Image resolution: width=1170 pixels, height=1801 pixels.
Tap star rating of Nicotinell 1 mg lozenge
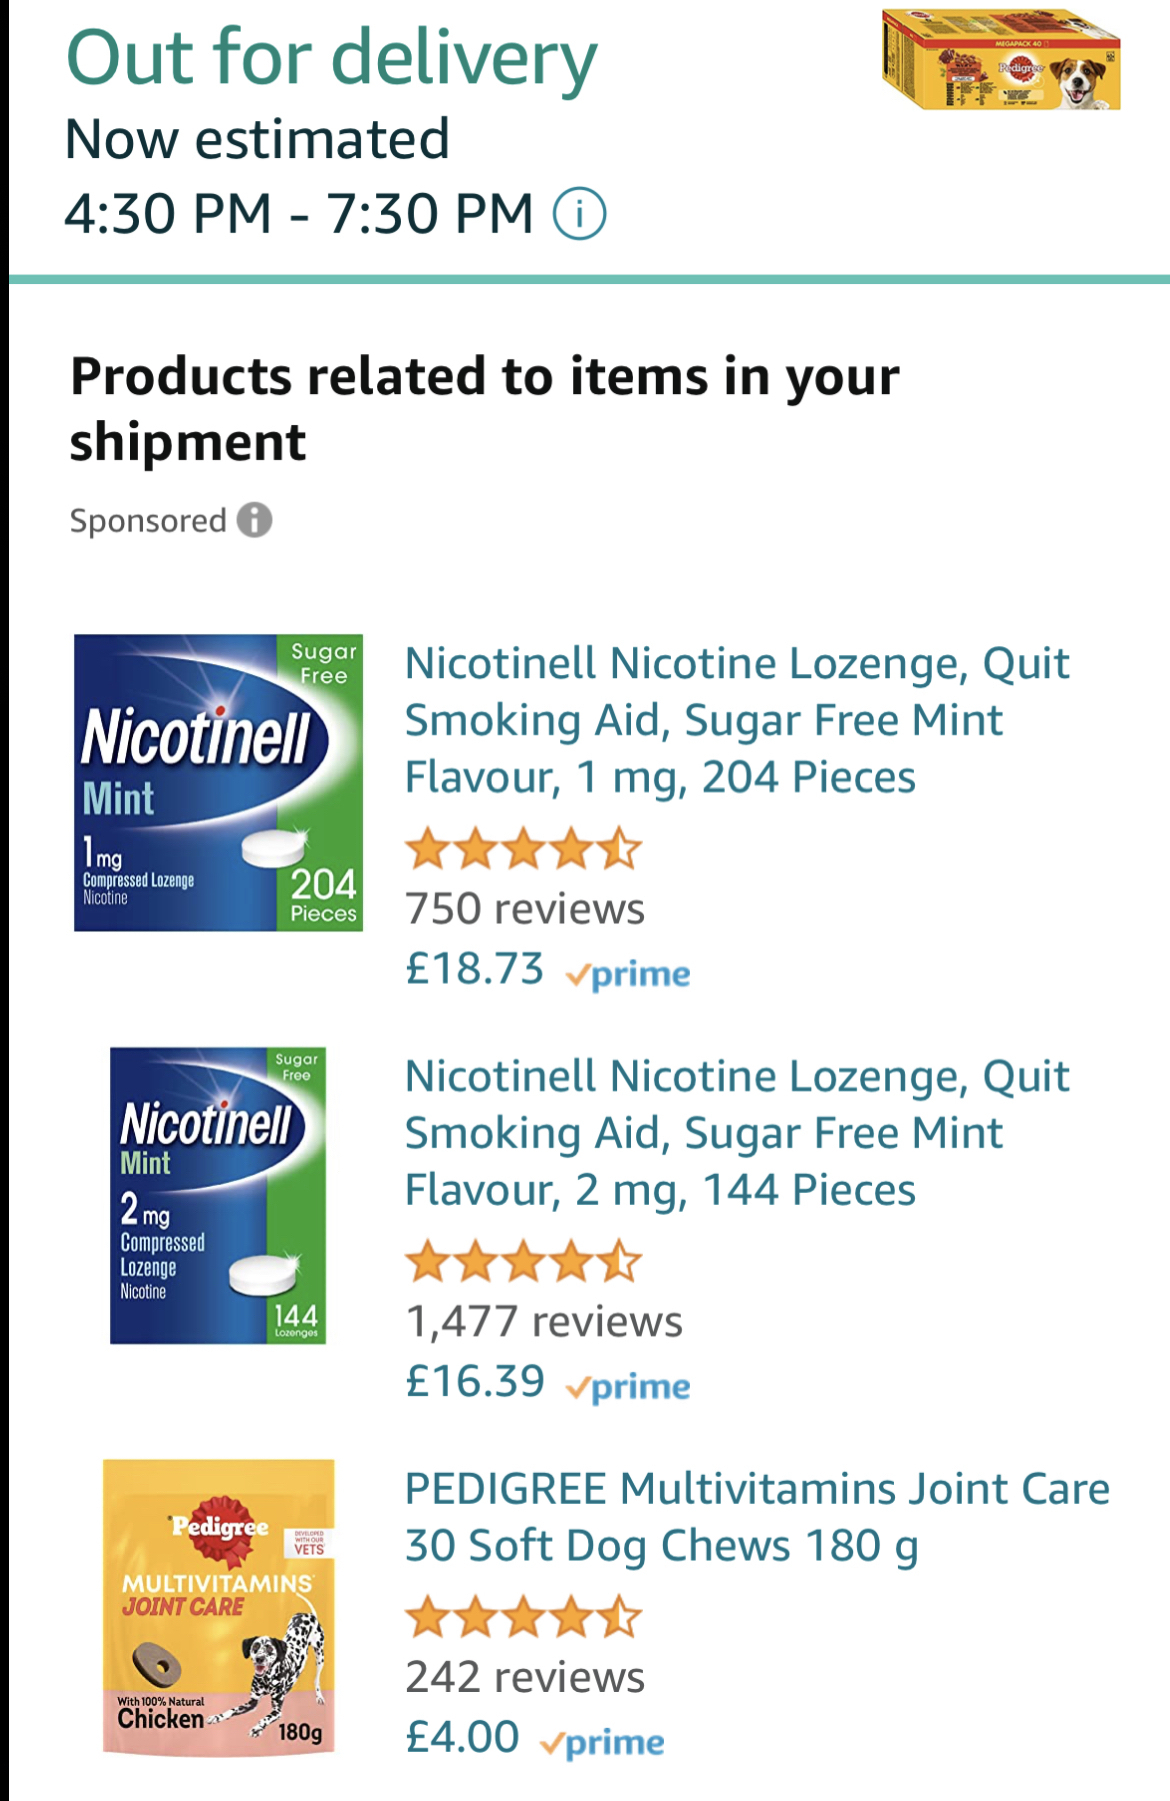click(x=522, y=849)
